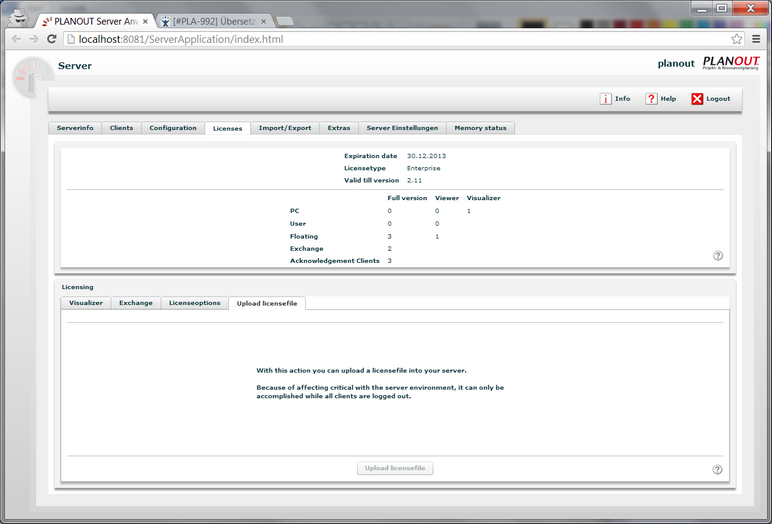Open the Chrome menu hamburger icon
The height and width of the screenshot is (524, 772).
click(x=756, y=39)
